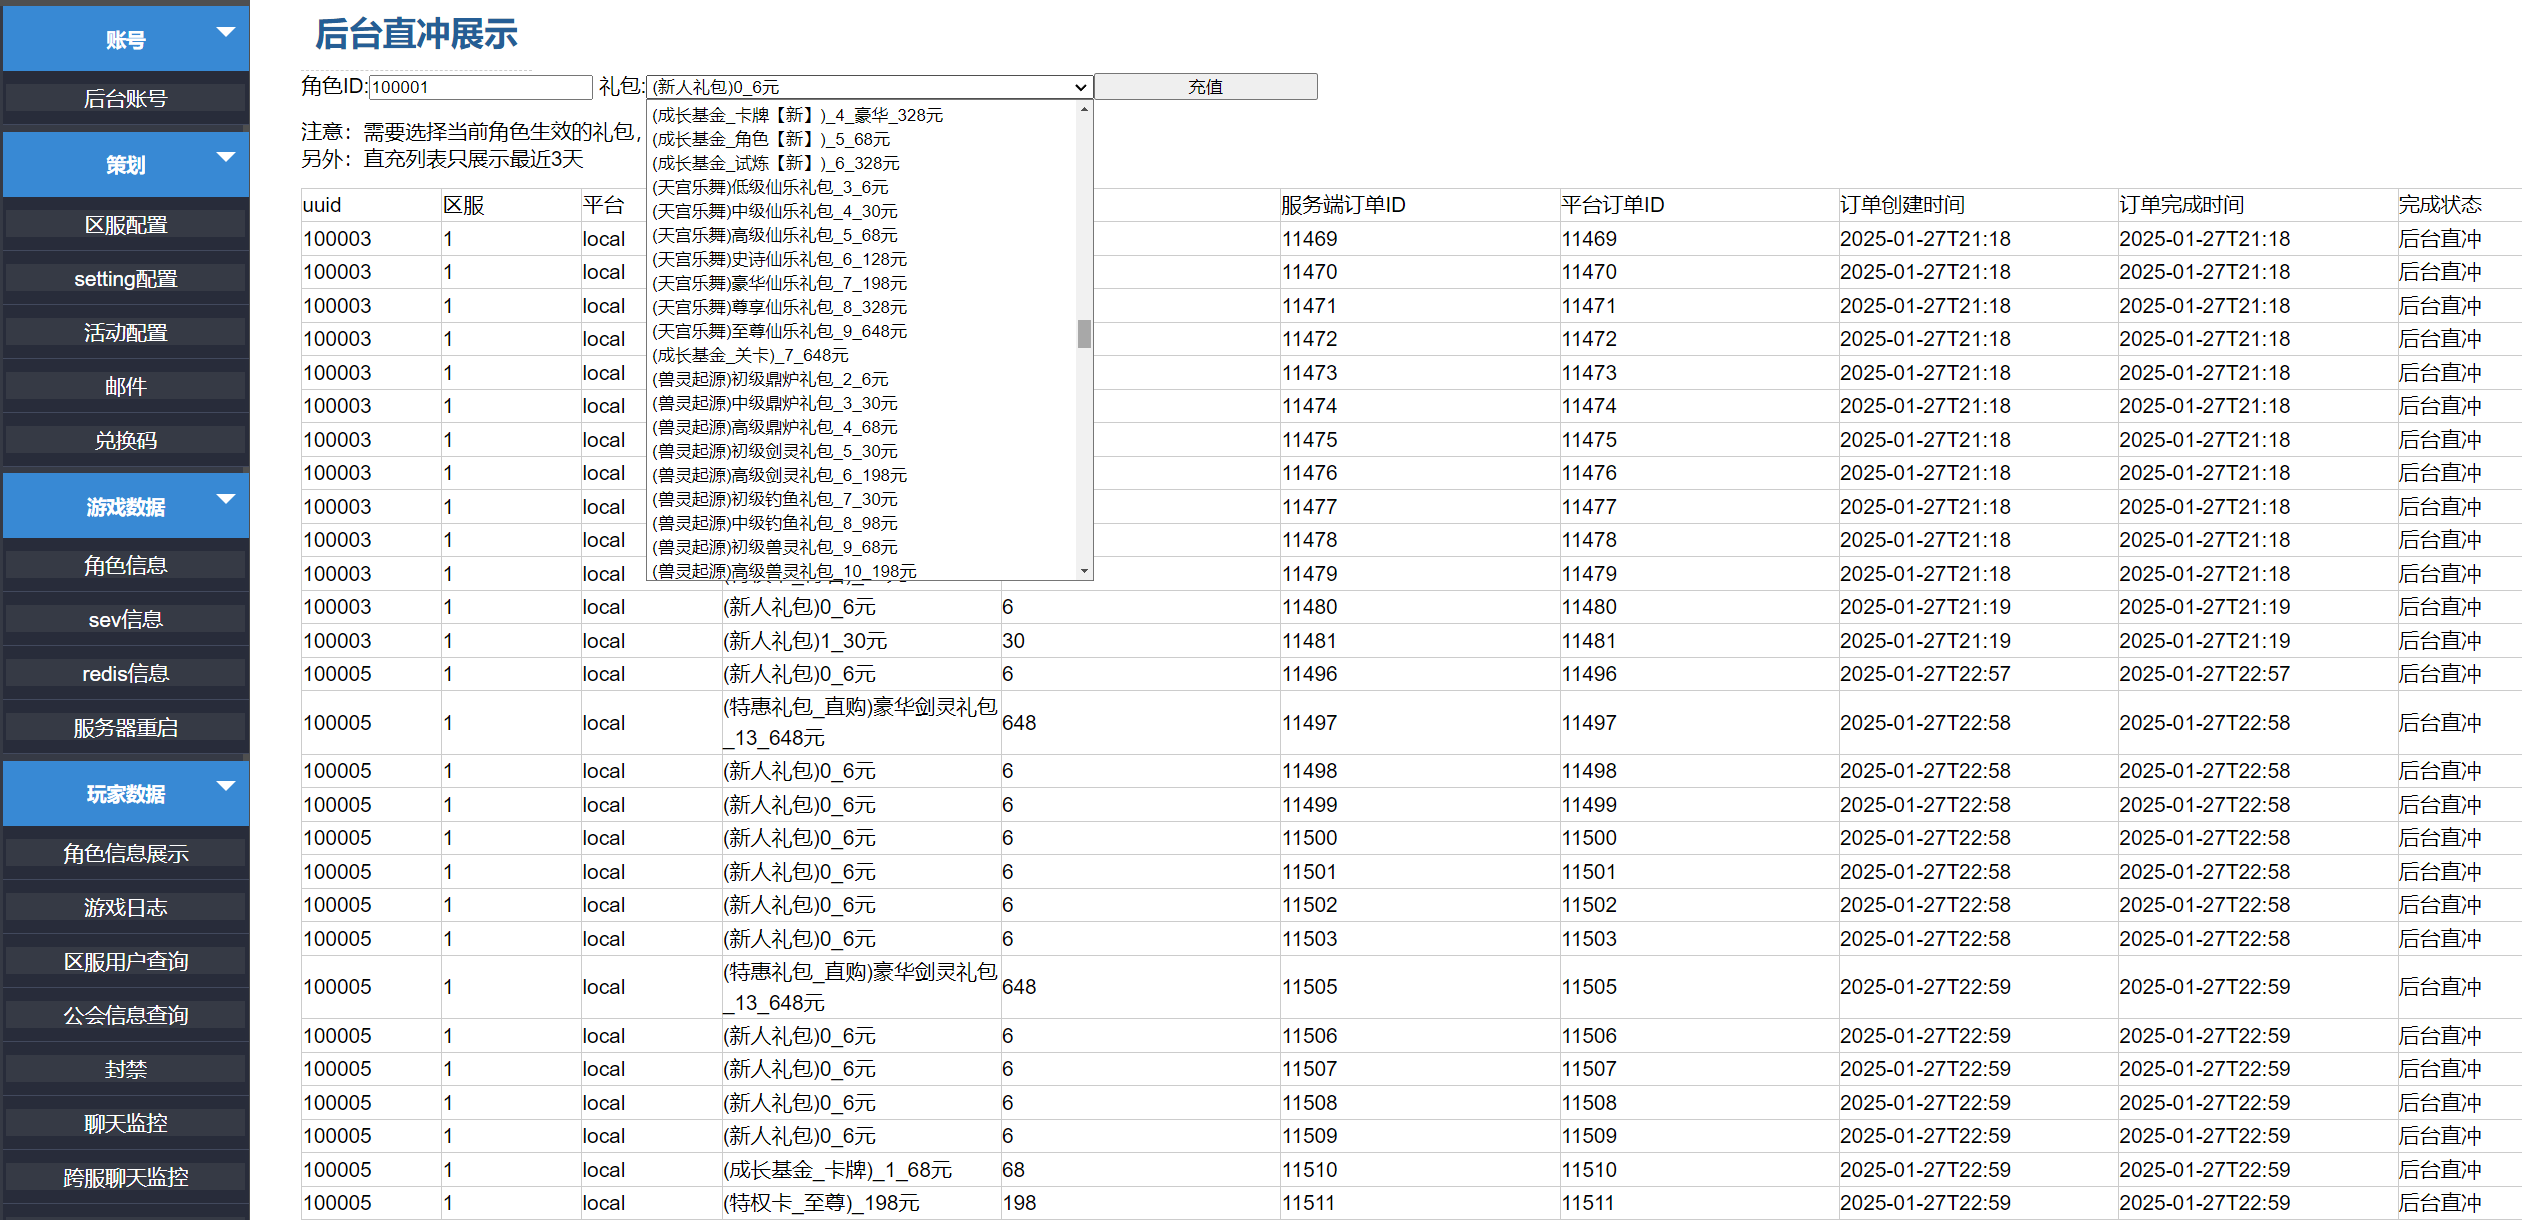Choose (兽灵起源)初级钓鱼礼包_7_30元 option

point(775,499)
